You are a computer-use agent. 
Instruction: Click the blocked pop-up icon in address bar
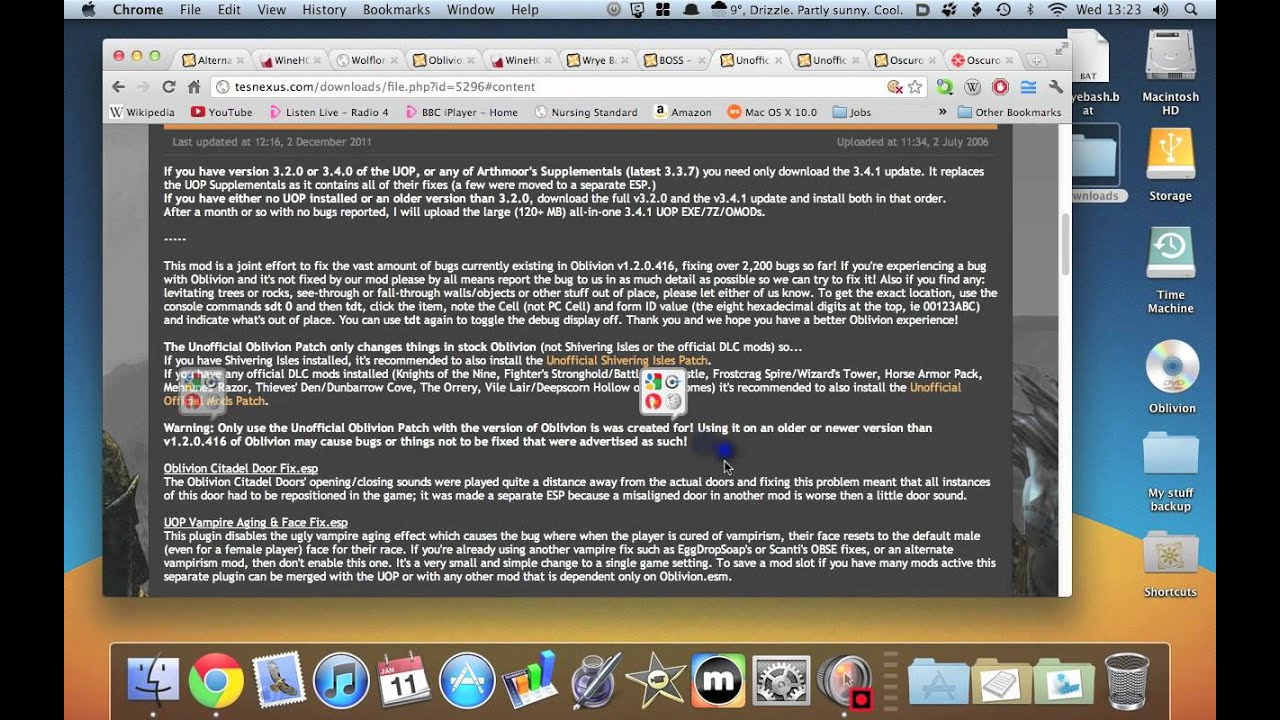coord(895,87)
